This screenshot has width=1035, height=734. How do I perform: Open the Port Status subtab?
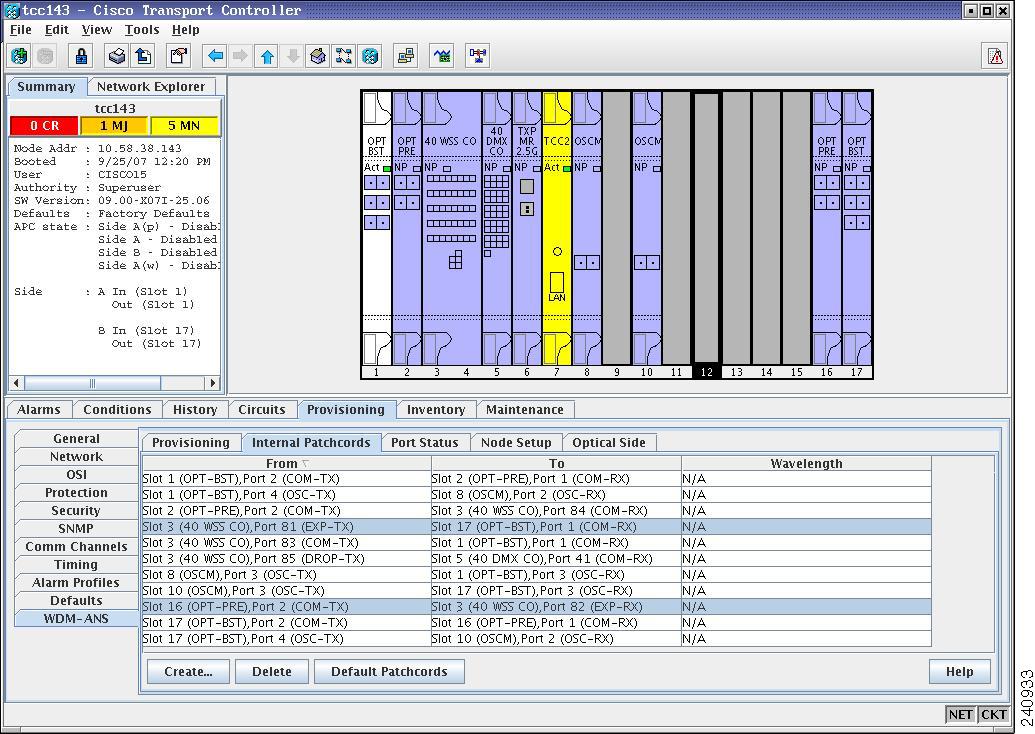pyautogui.click(x=424, y=443)
